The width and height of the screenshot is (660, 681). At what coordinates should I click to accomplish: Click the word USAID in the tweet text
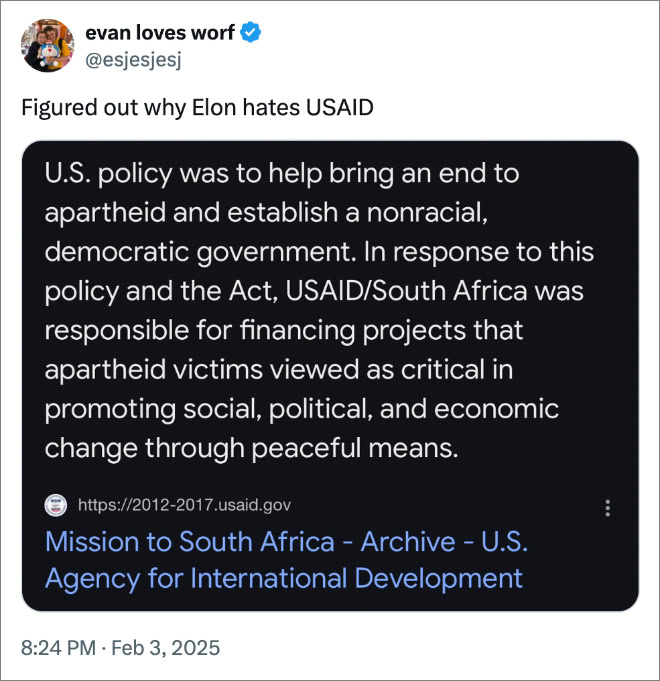pos(340,107)
